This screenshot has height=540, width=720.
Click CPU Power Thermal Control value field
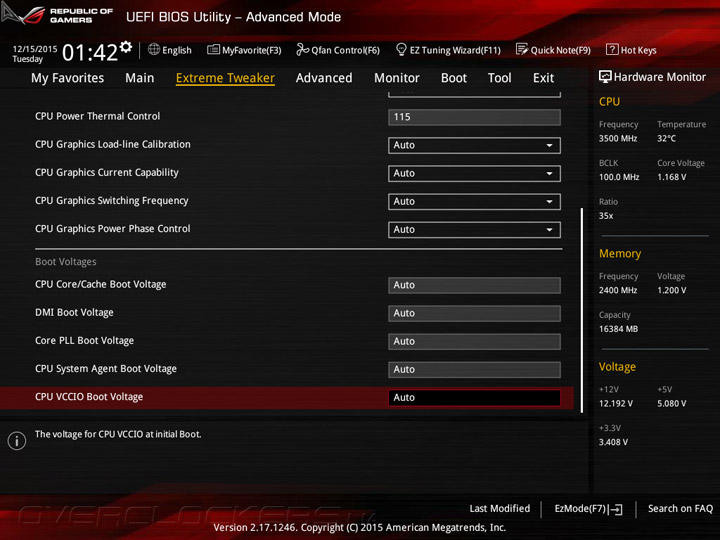(x=474, y=117)
